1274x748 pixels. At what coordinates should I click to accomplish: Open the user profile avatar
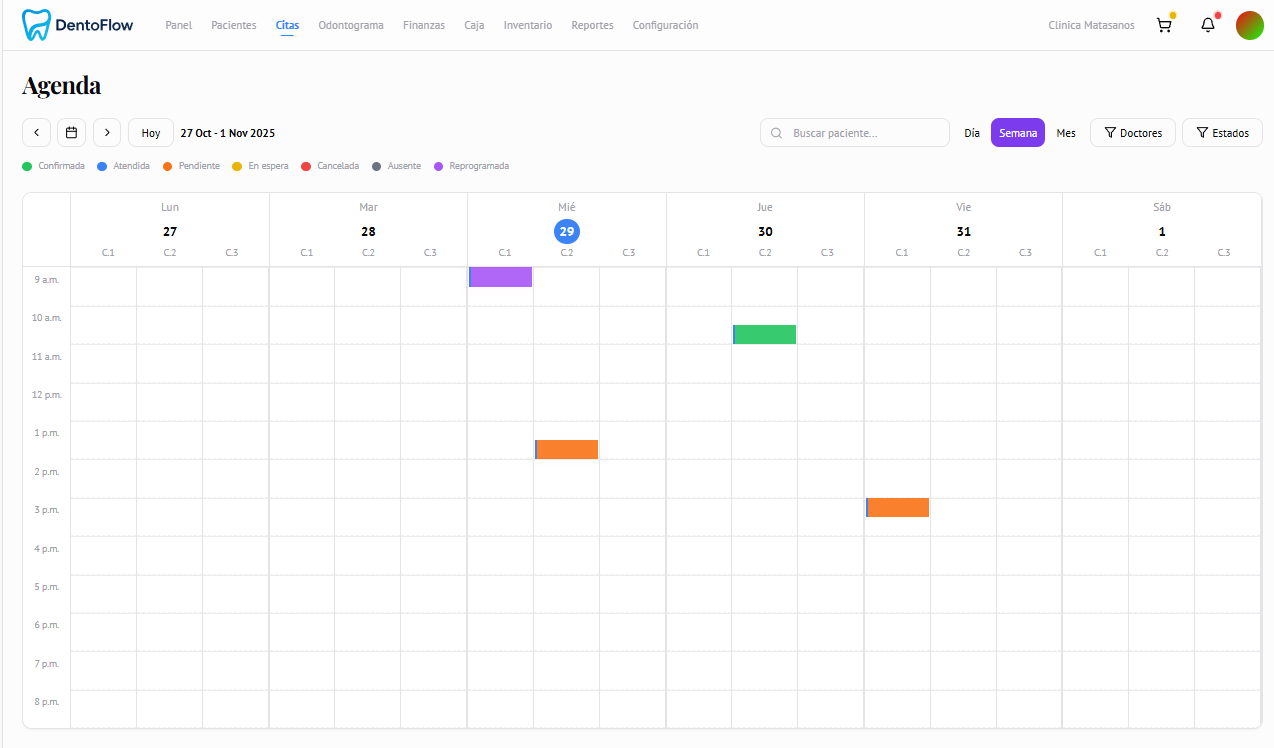point(1250,25)
